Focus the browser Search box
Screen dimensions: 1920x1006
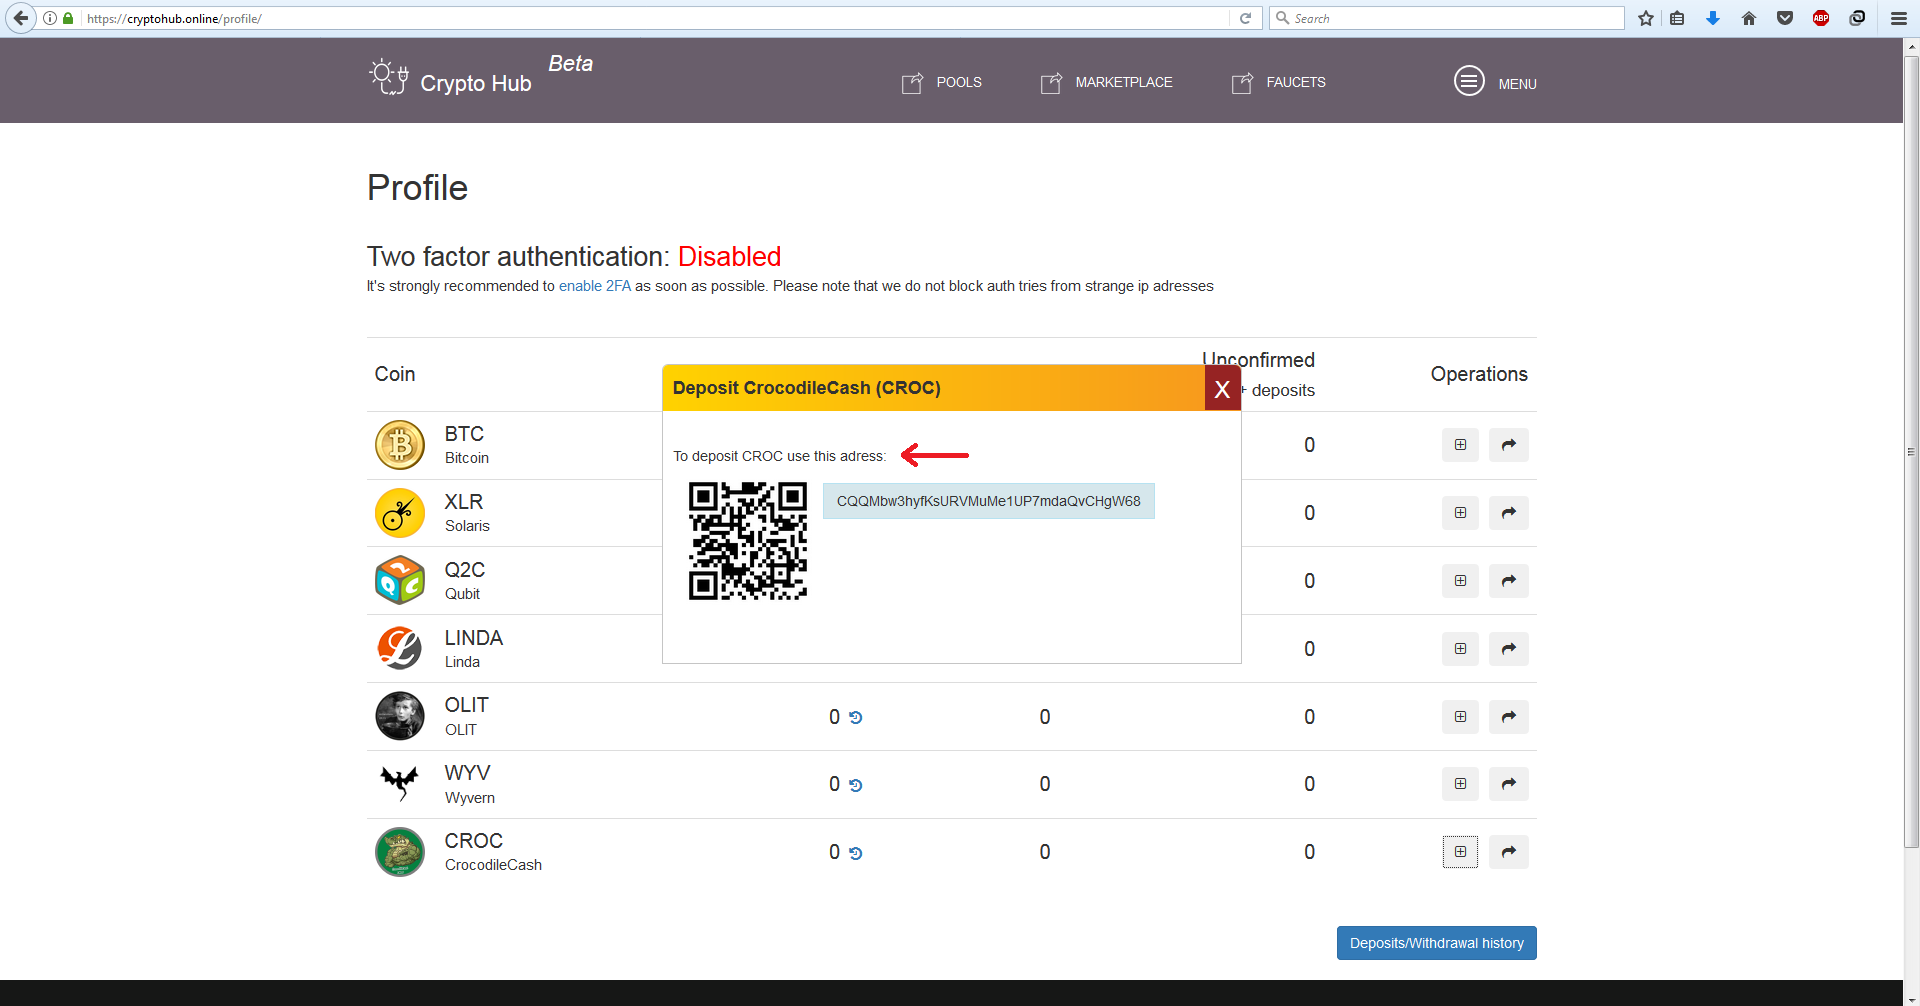click(x=1447, y=18)
